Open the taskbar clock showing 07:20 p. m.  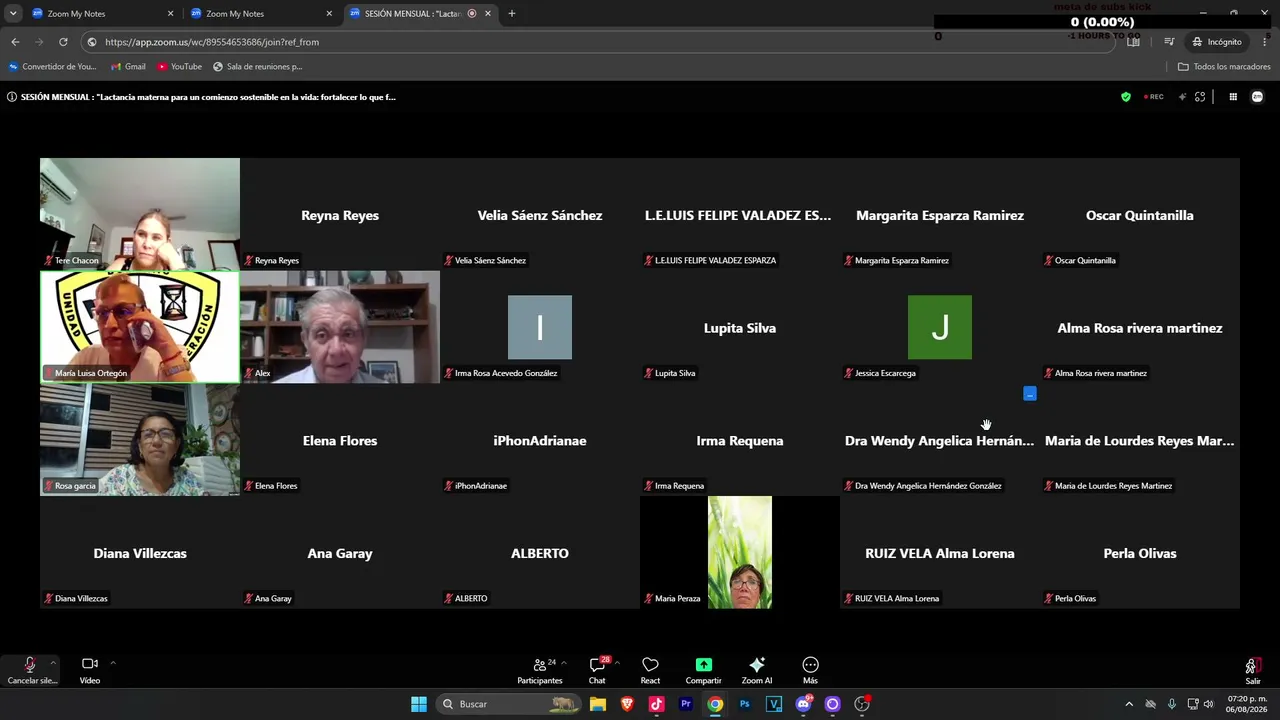coord(1247,704)
